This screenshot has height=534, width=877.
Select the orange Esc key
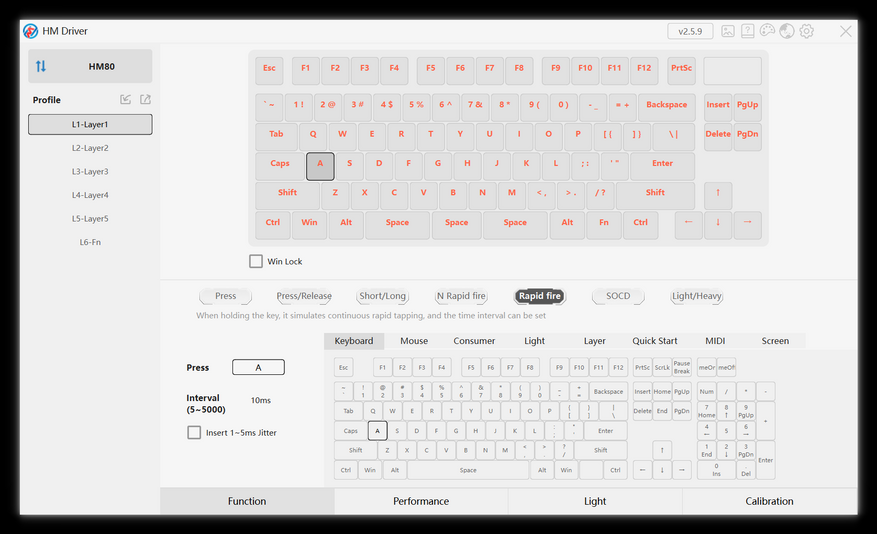(269, 70)
